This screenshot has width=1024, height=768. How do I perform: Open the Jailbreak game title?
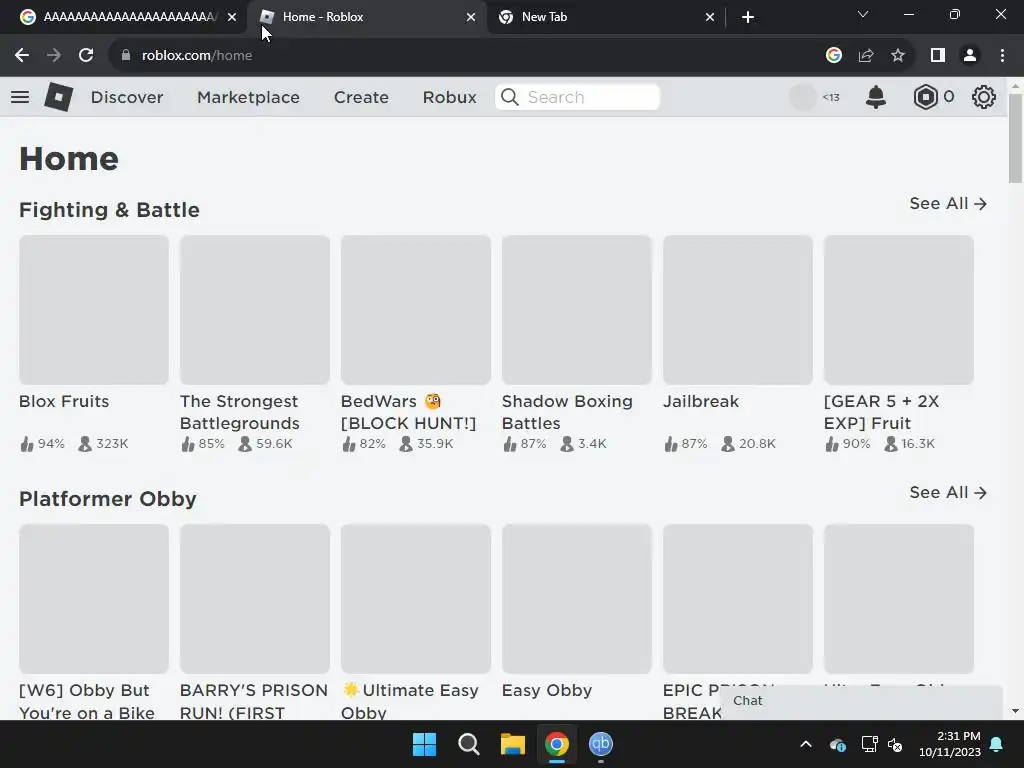pos(701,402)
